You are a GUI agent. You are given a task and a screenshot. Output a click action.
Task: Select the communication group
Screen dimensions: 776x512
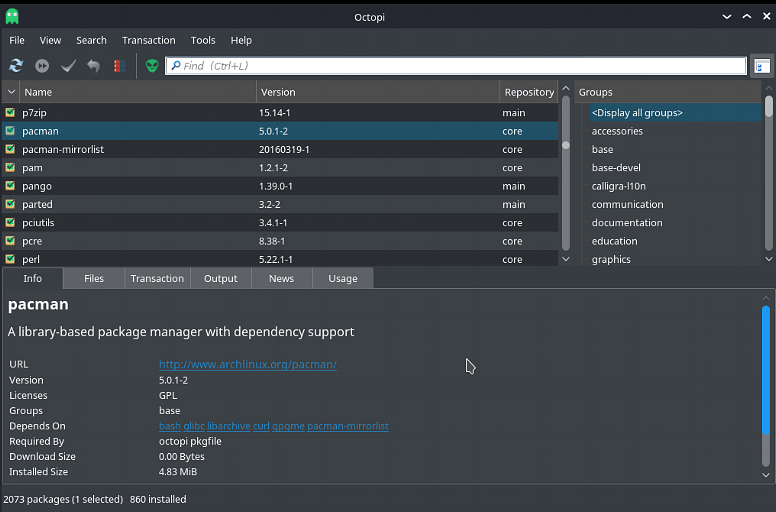coord(628,204)
